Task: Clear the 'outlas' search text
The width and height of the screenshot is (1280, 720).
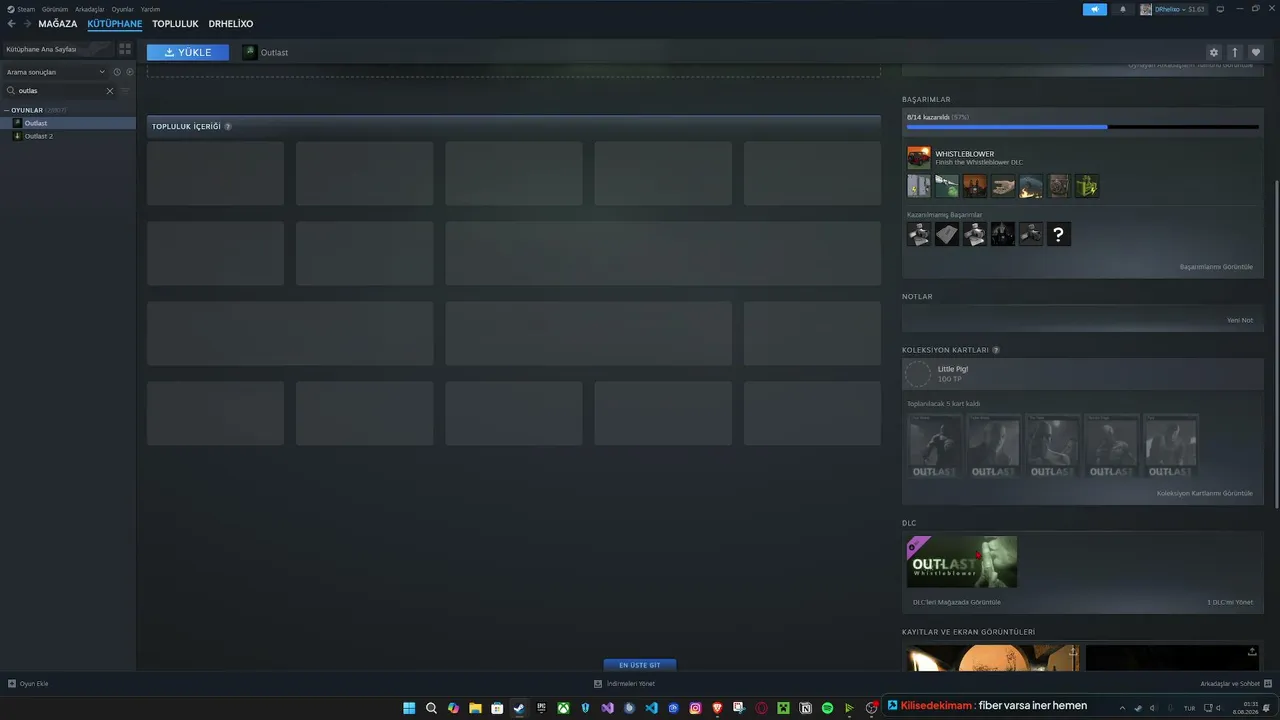Action: (x=110, y=91)
